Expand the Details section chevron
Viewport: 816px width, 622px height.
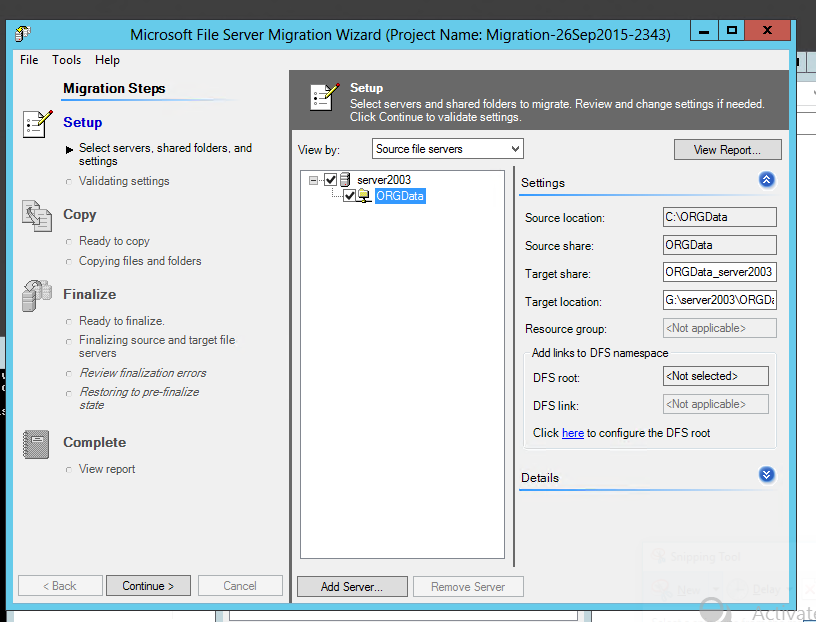point(767,475)
